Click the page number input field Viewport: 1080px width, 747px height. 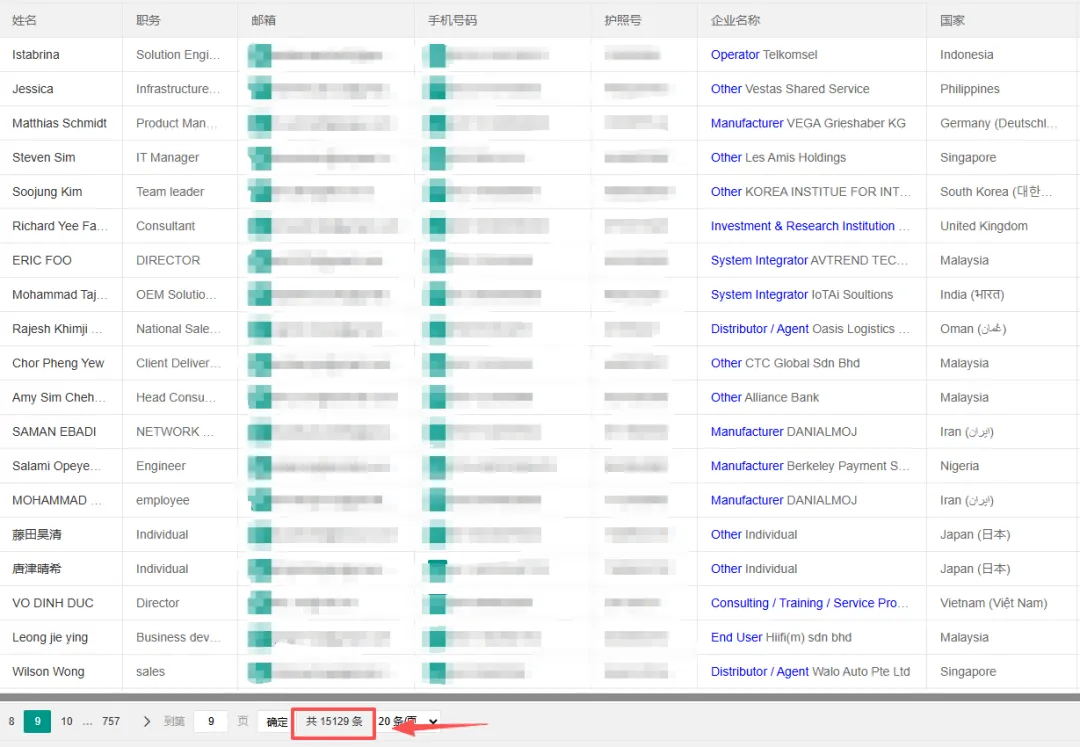coord(211,722)
